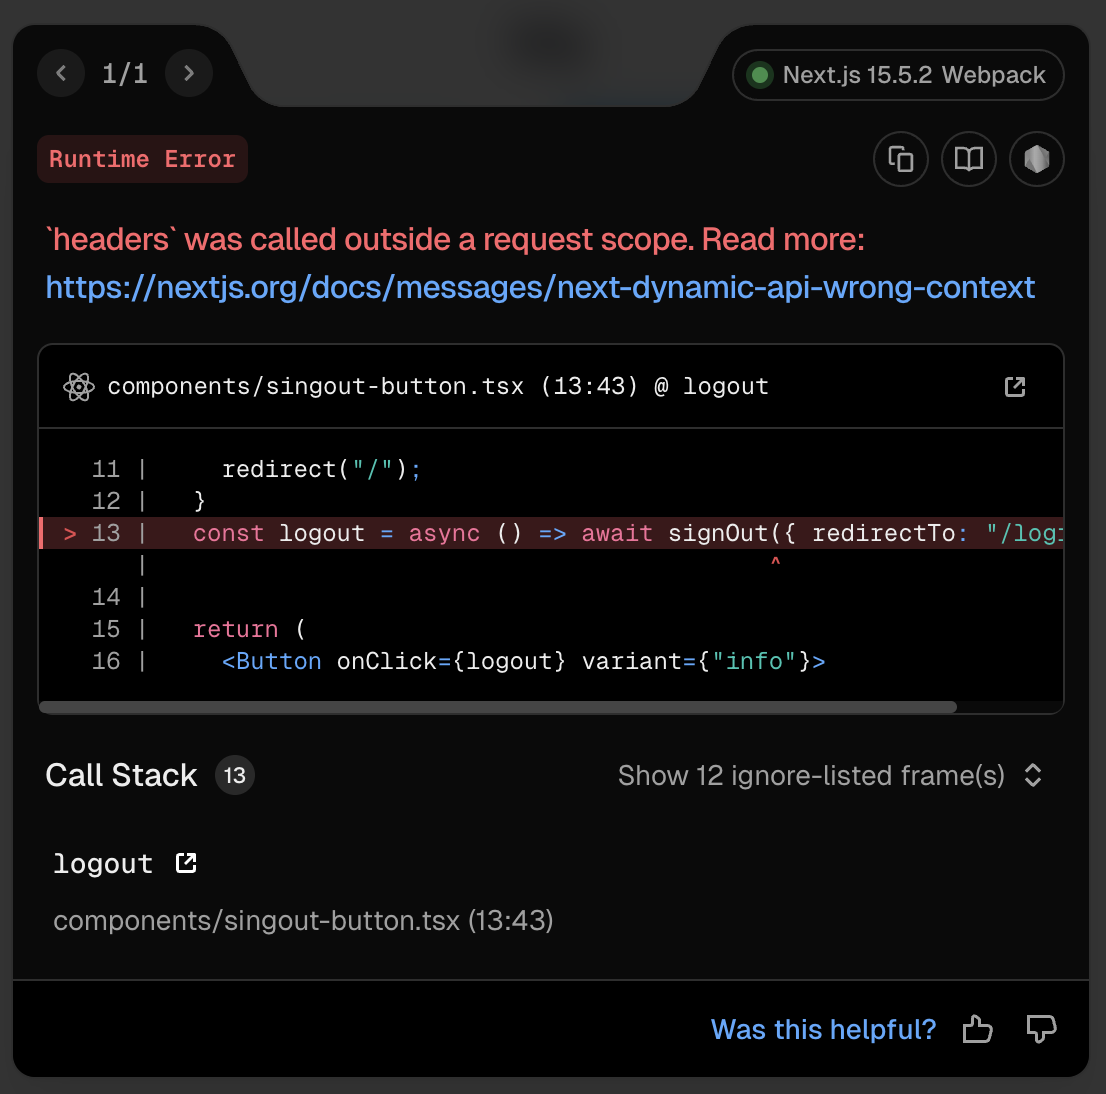
Task: Give thumbs up feedback
Action: coord(977,1029)
